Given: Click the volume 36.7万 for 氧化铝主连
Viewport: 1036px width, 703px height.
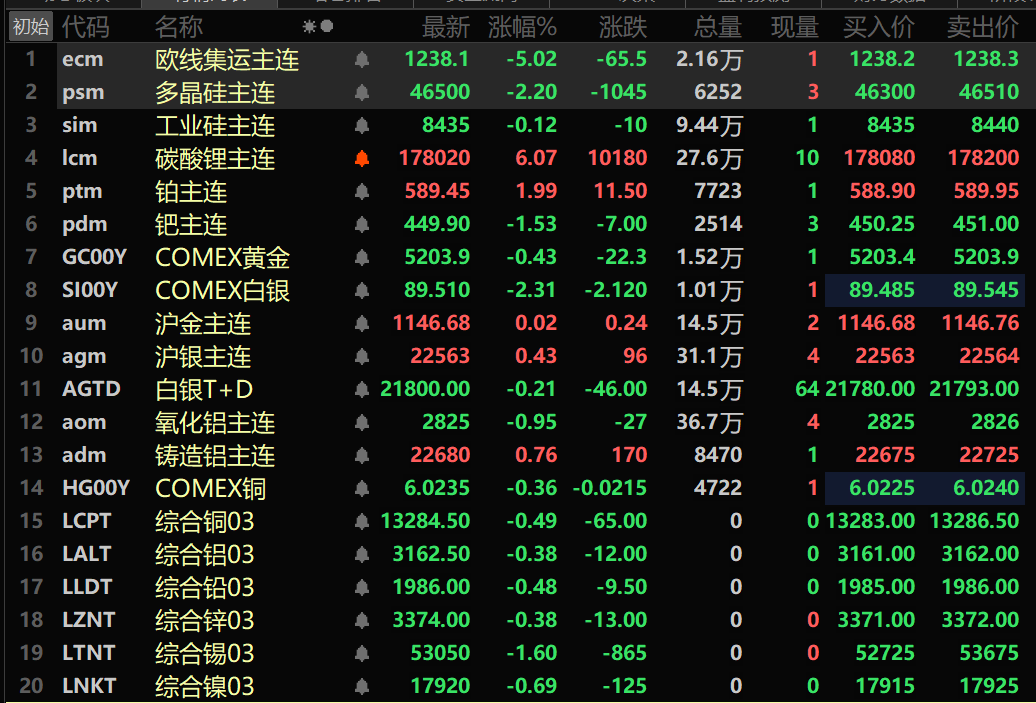Looking at the screenshot, I should 709,422.
